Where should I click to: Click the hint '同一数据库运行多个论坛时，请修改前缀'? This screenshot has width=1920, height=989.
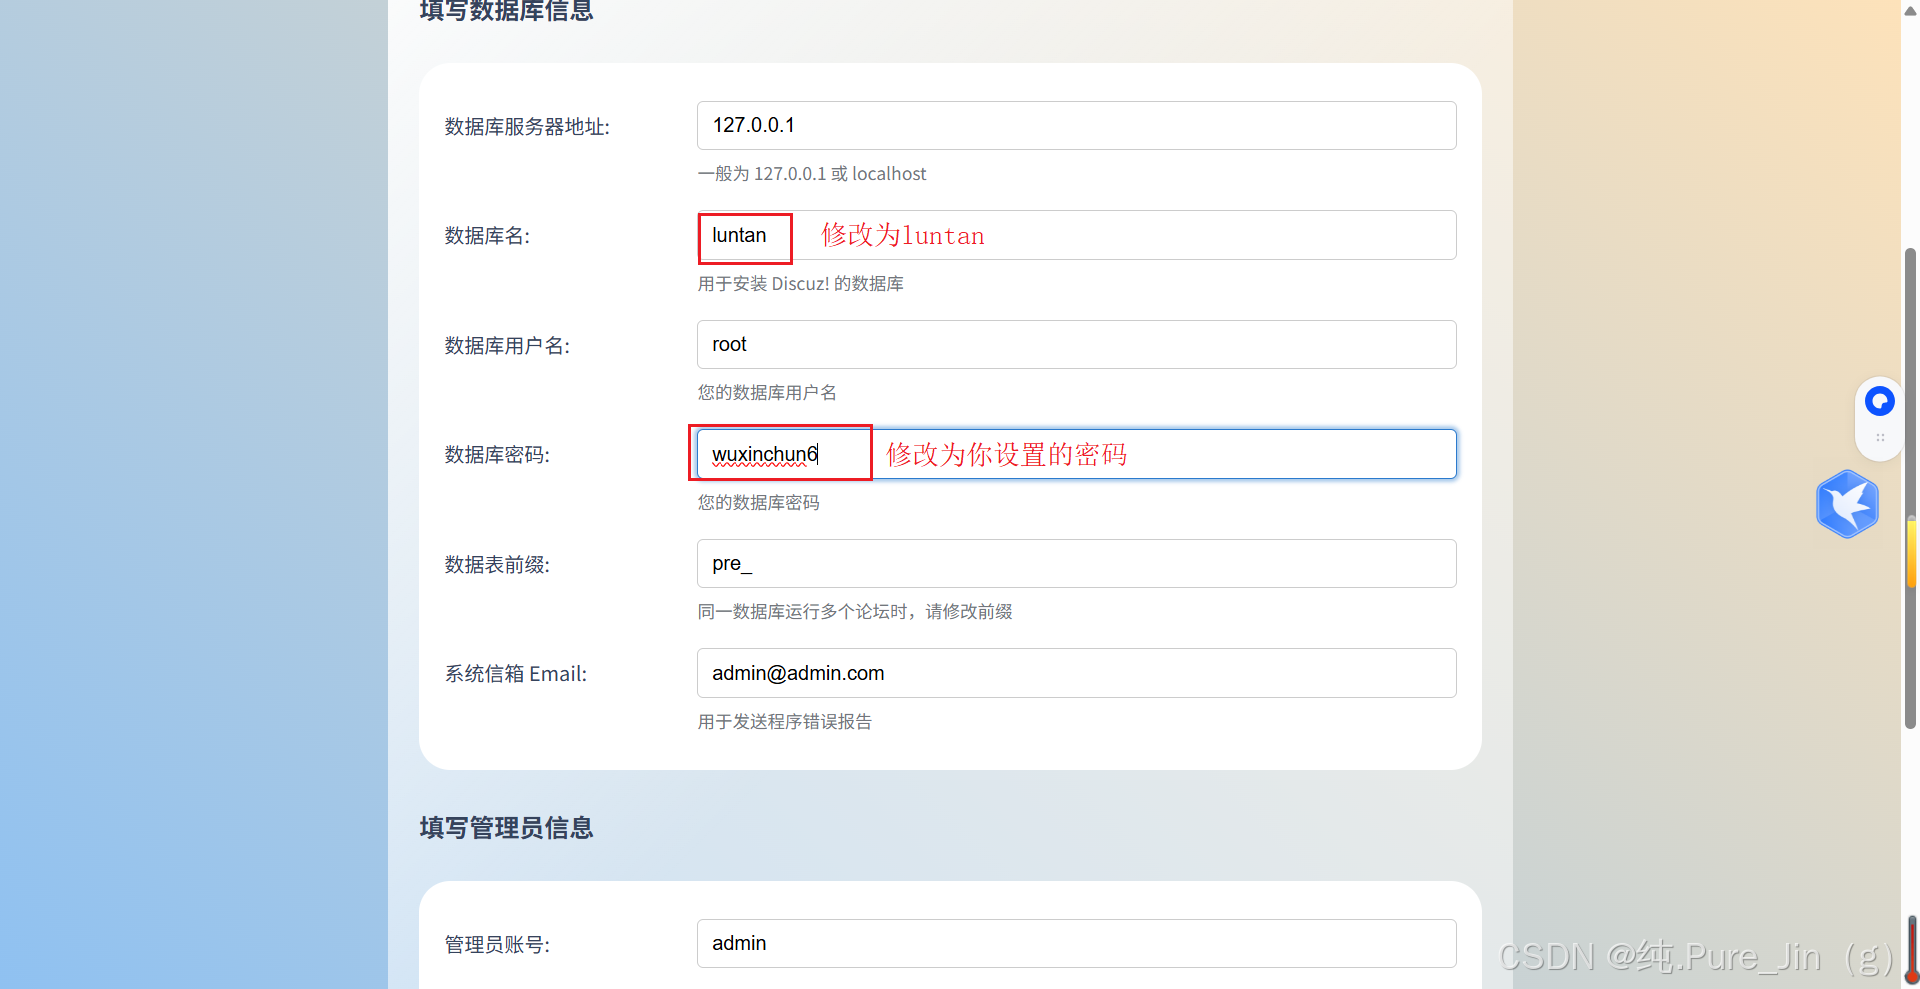pyautogui.click(x=855, y=612)
